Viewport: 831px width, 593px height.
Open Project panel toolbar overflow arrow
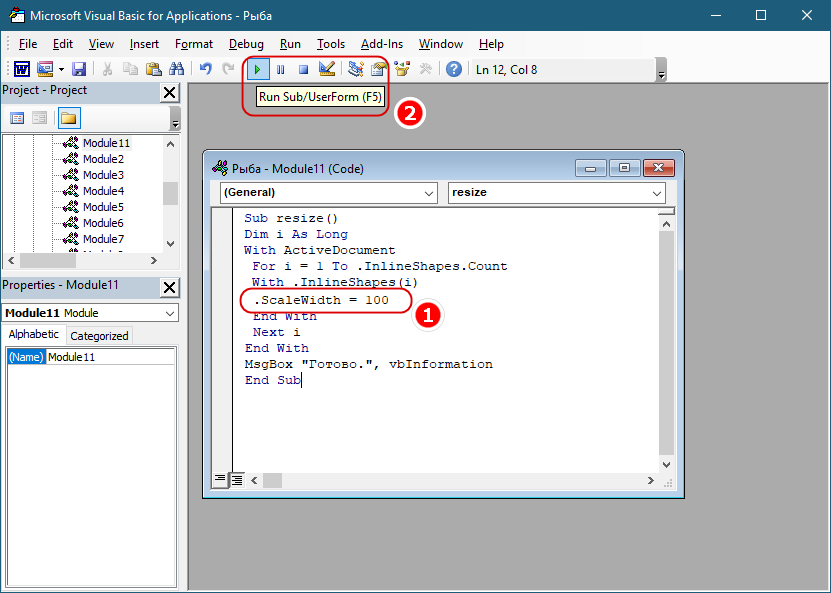[175, 118]
